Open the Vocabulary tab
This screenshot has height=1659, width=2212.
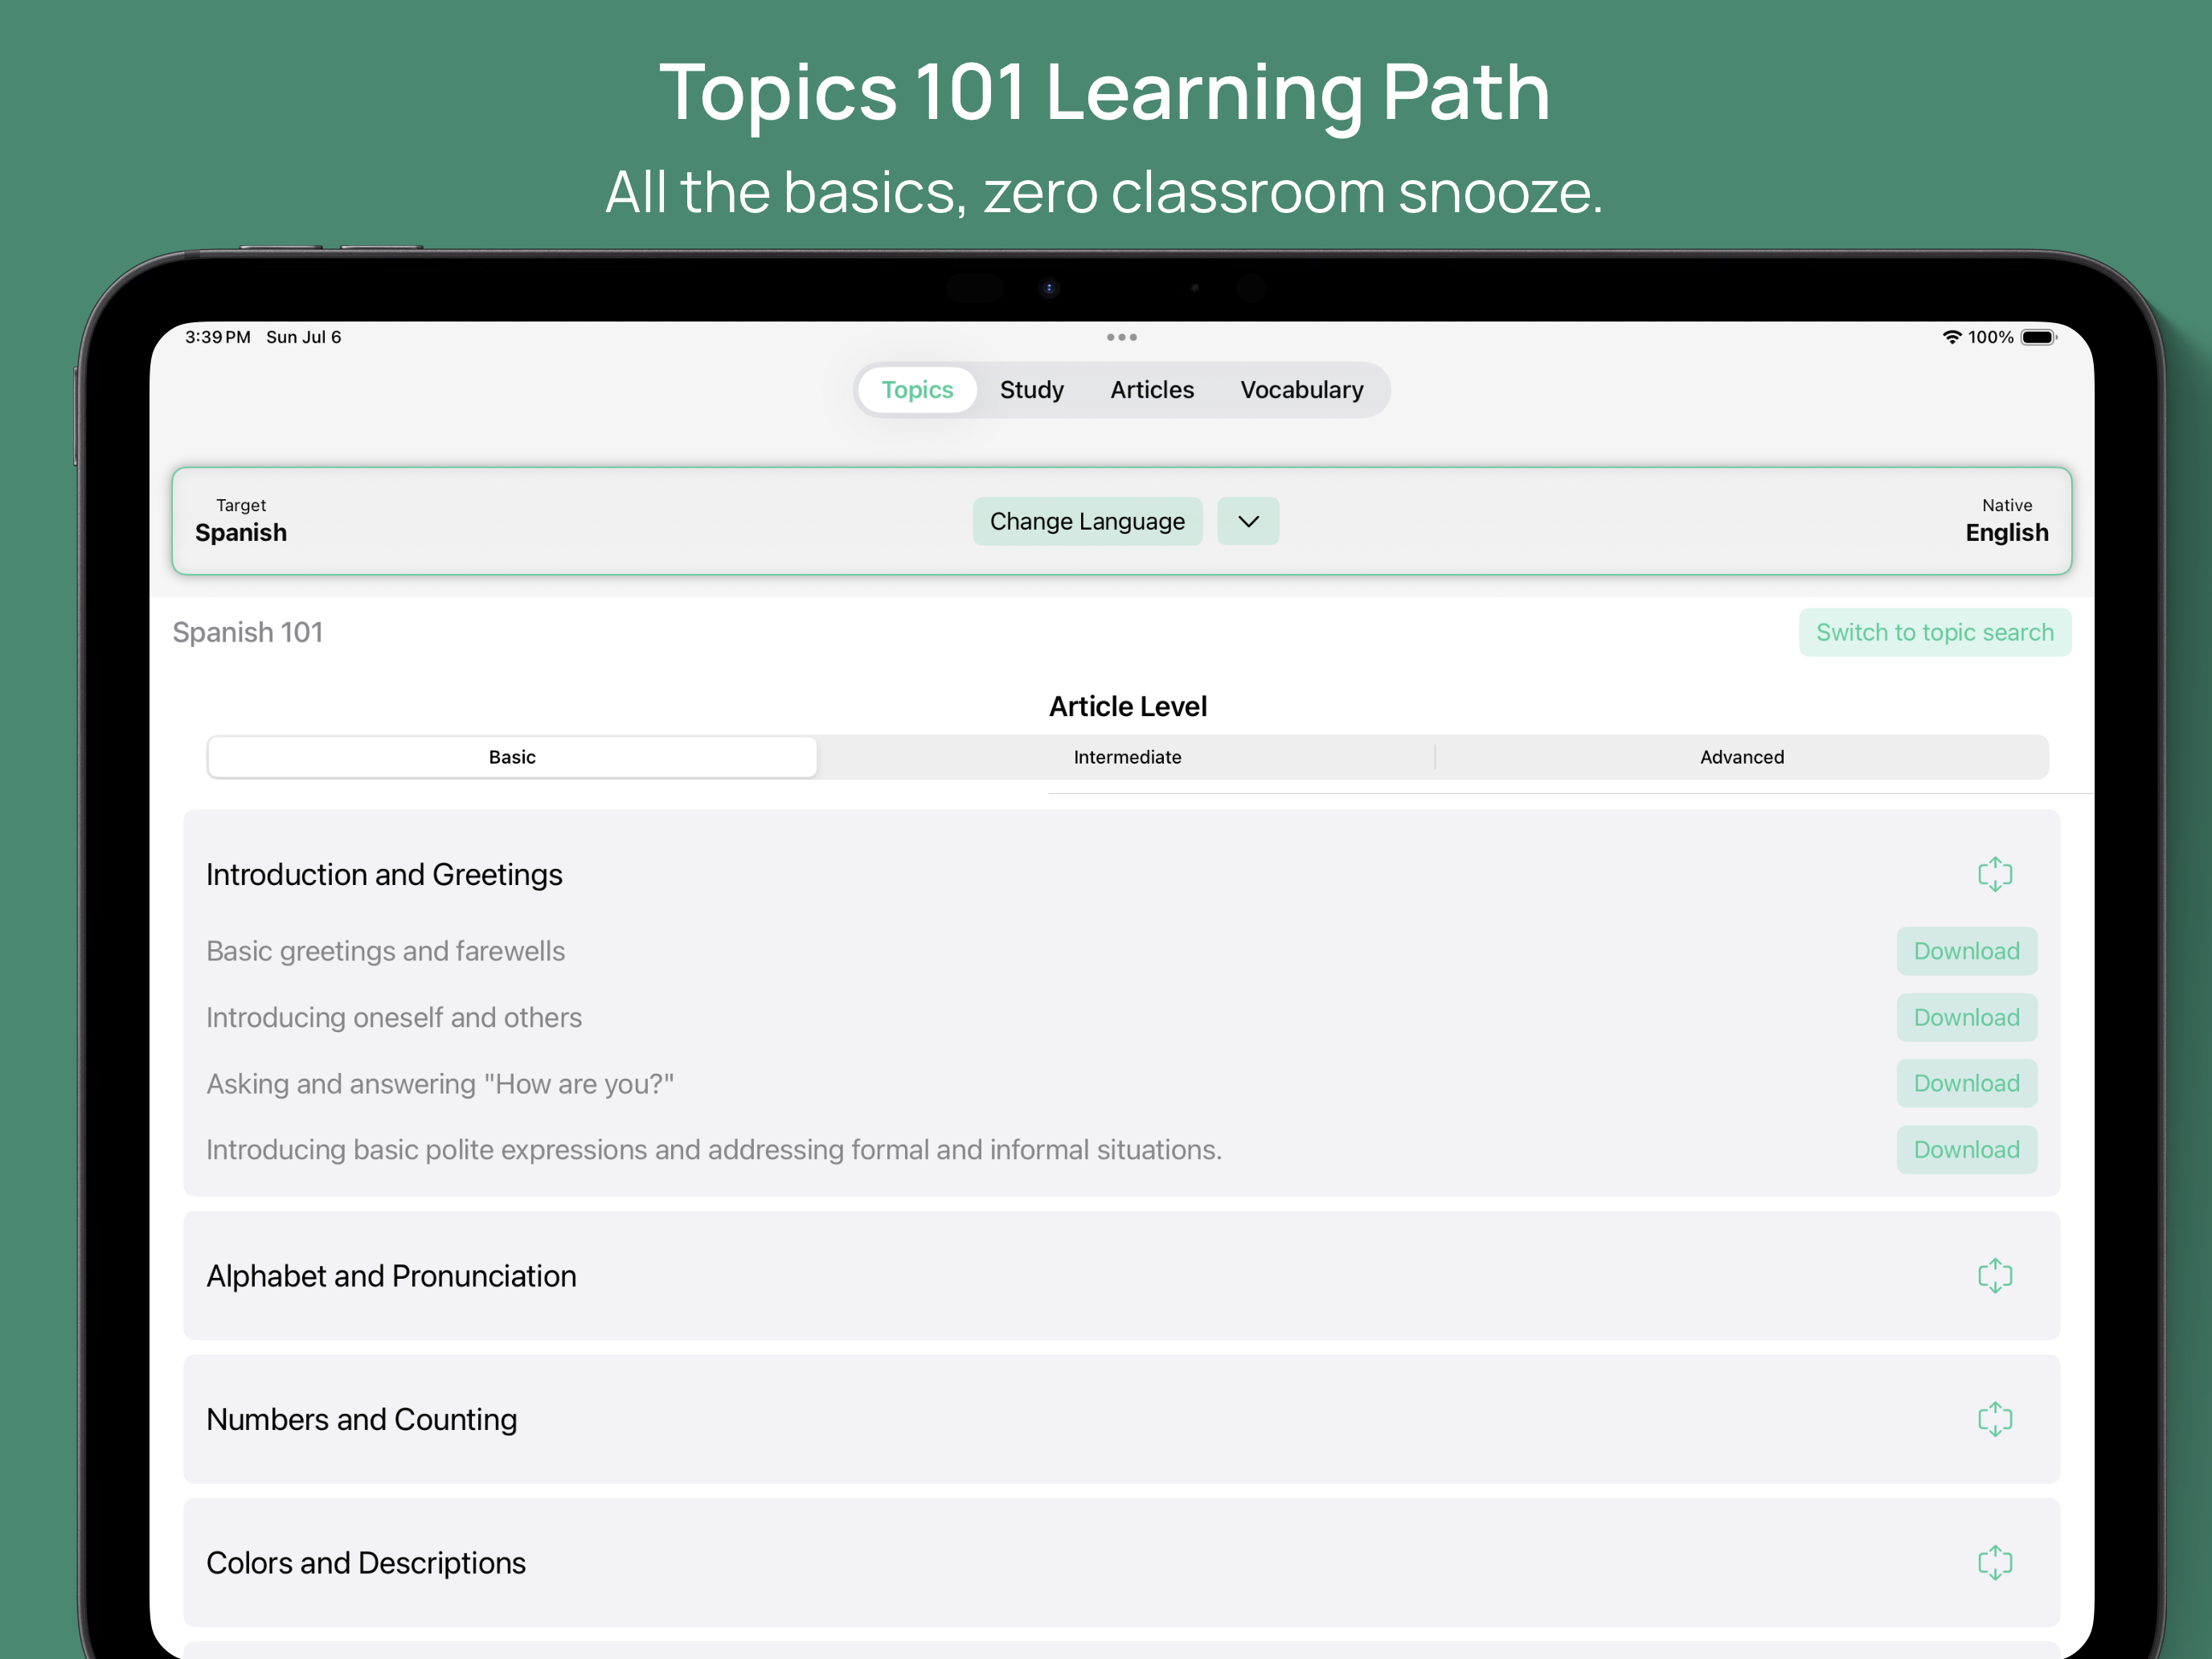tap(1302, 390)
